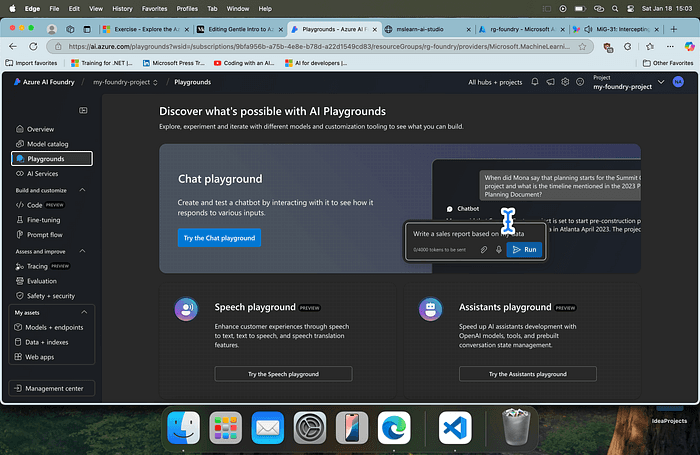The width and height of the screenshot is (700, 455).
Task: Click Try the Assistants playground
Action: pos(528,374)
